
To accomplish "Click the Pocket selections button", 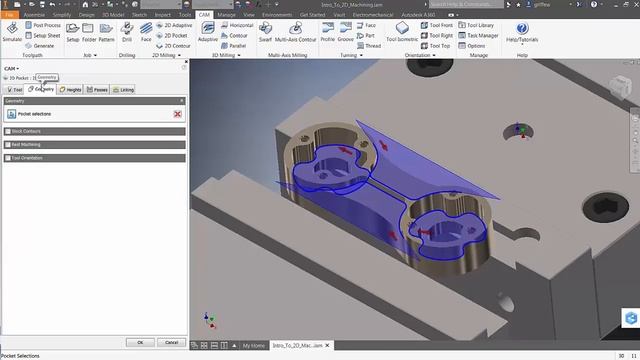I will pyautogui.click(x=11, y=114).
